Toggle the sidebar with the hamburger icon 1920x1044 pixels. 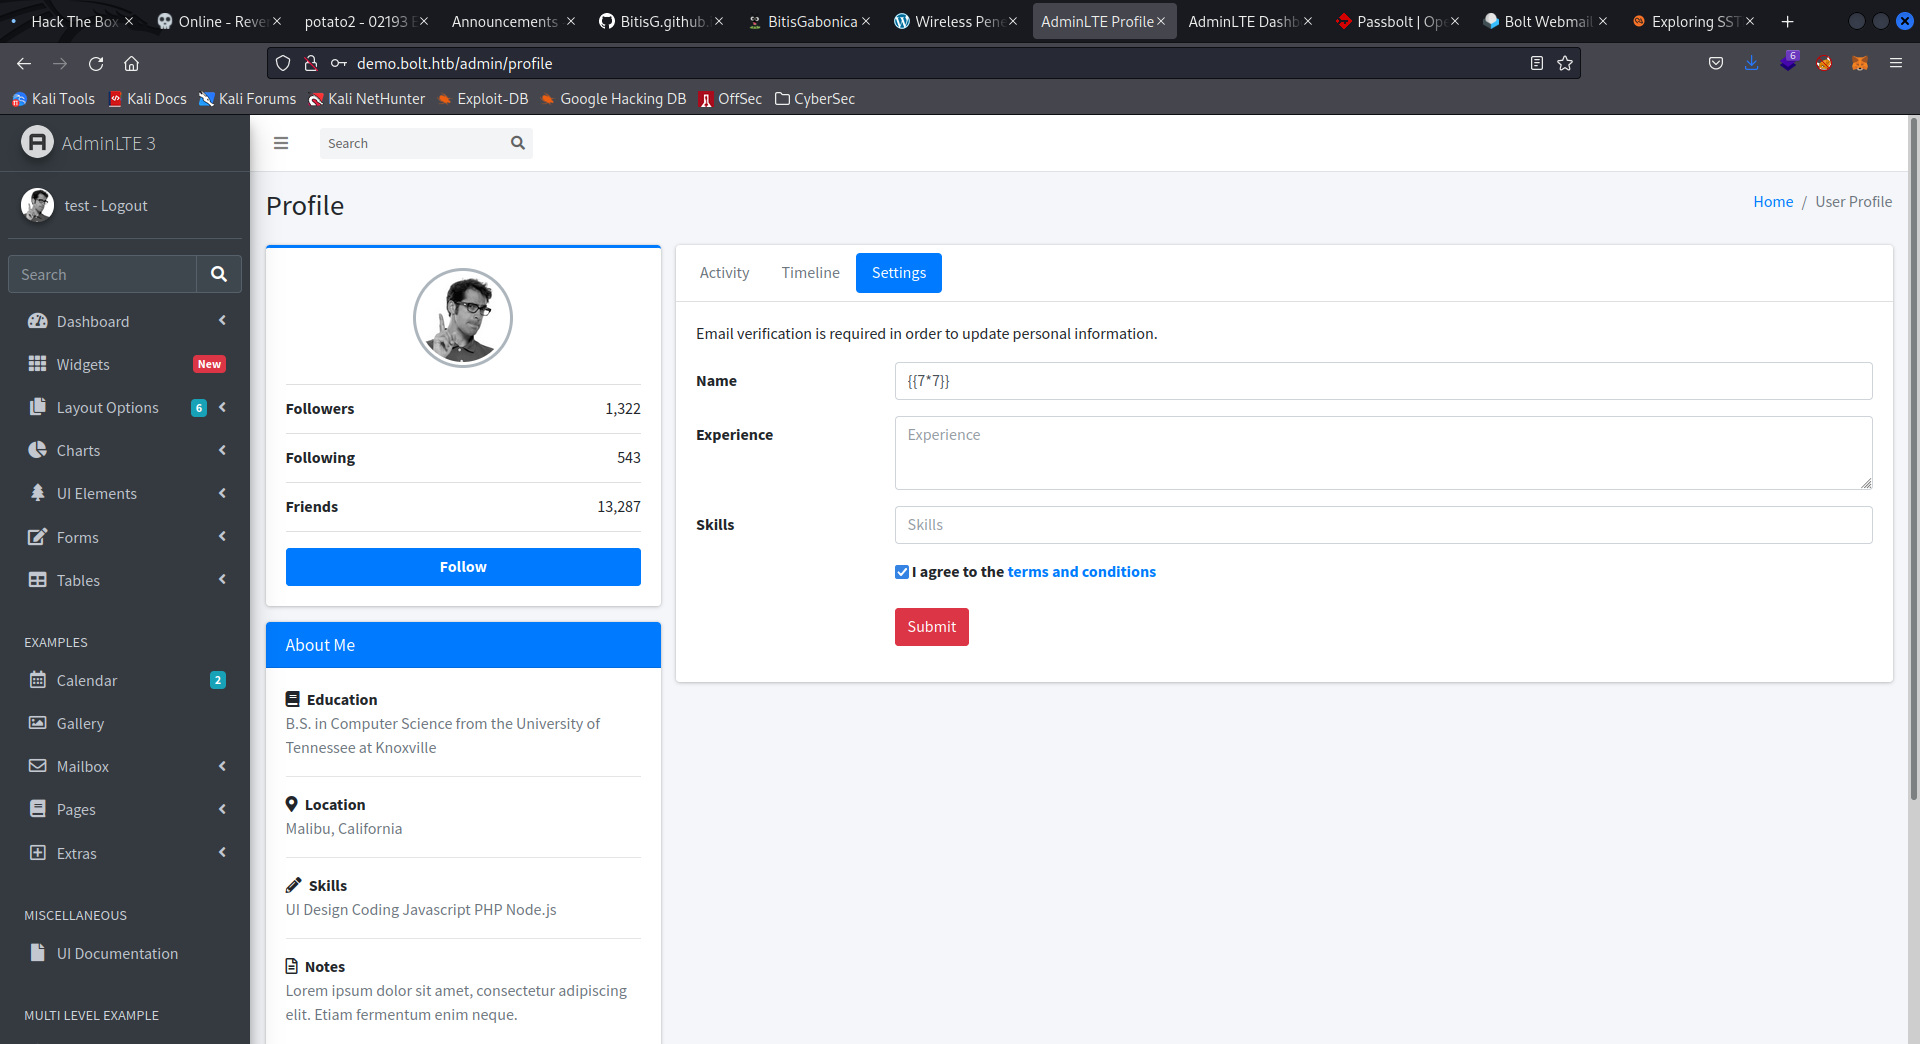(x=281, y=143)
